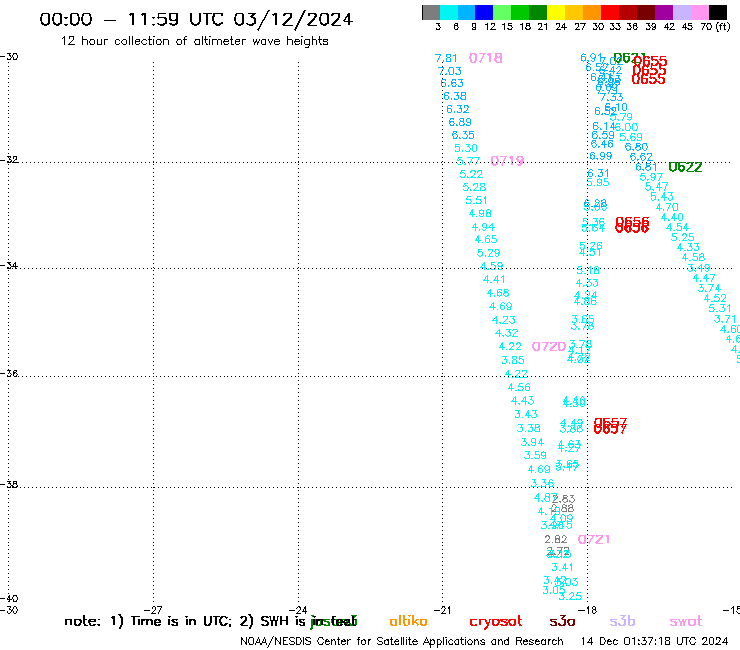This screenshot has height=650, width=740.
Task: Click the wave height value '3.94'
Action: click(532, 442)
